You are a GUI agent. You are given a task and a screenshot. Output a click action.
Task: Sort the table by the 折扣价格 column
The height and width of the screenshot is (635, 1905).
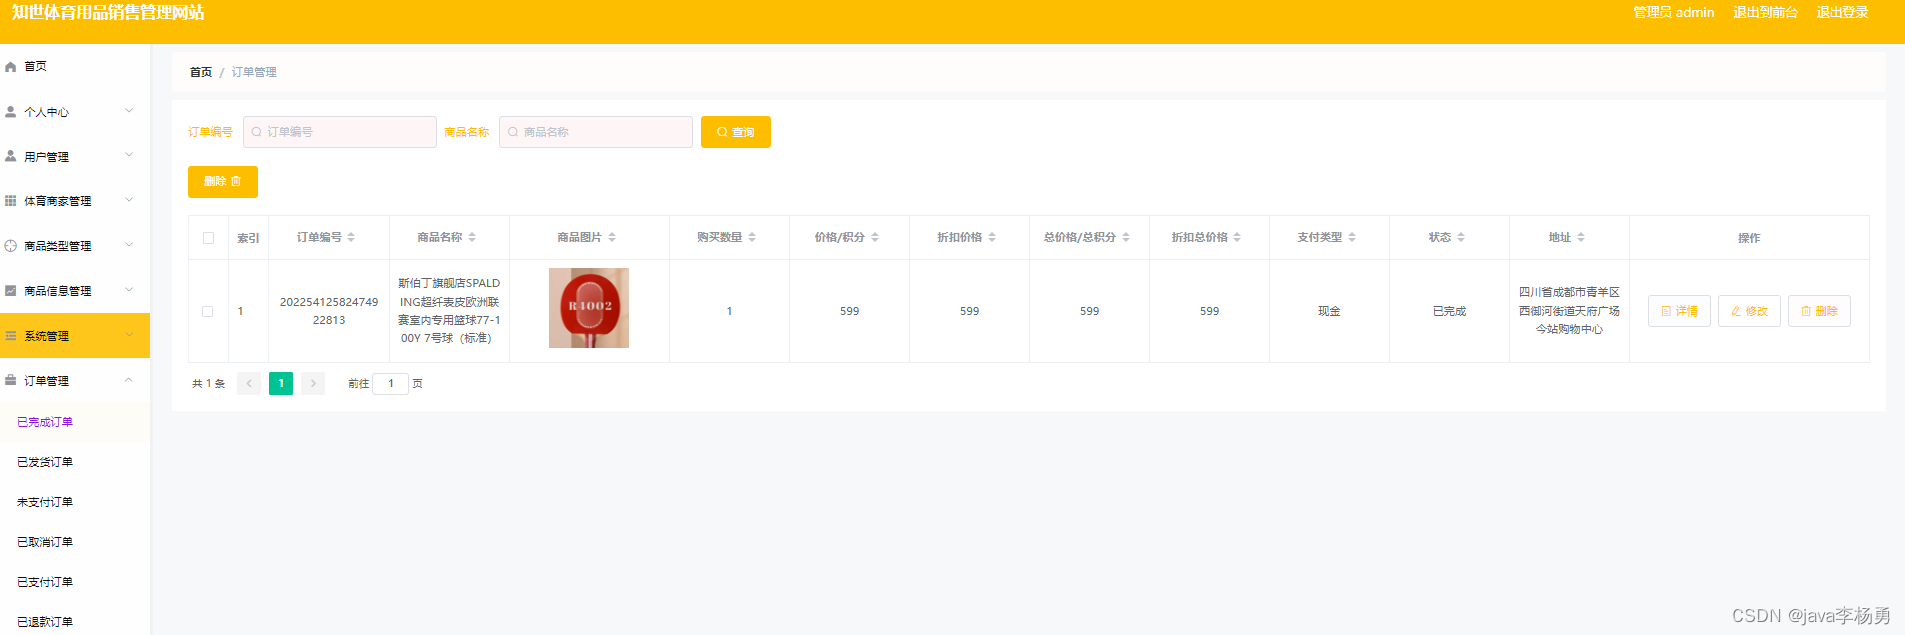coord(992,238)
